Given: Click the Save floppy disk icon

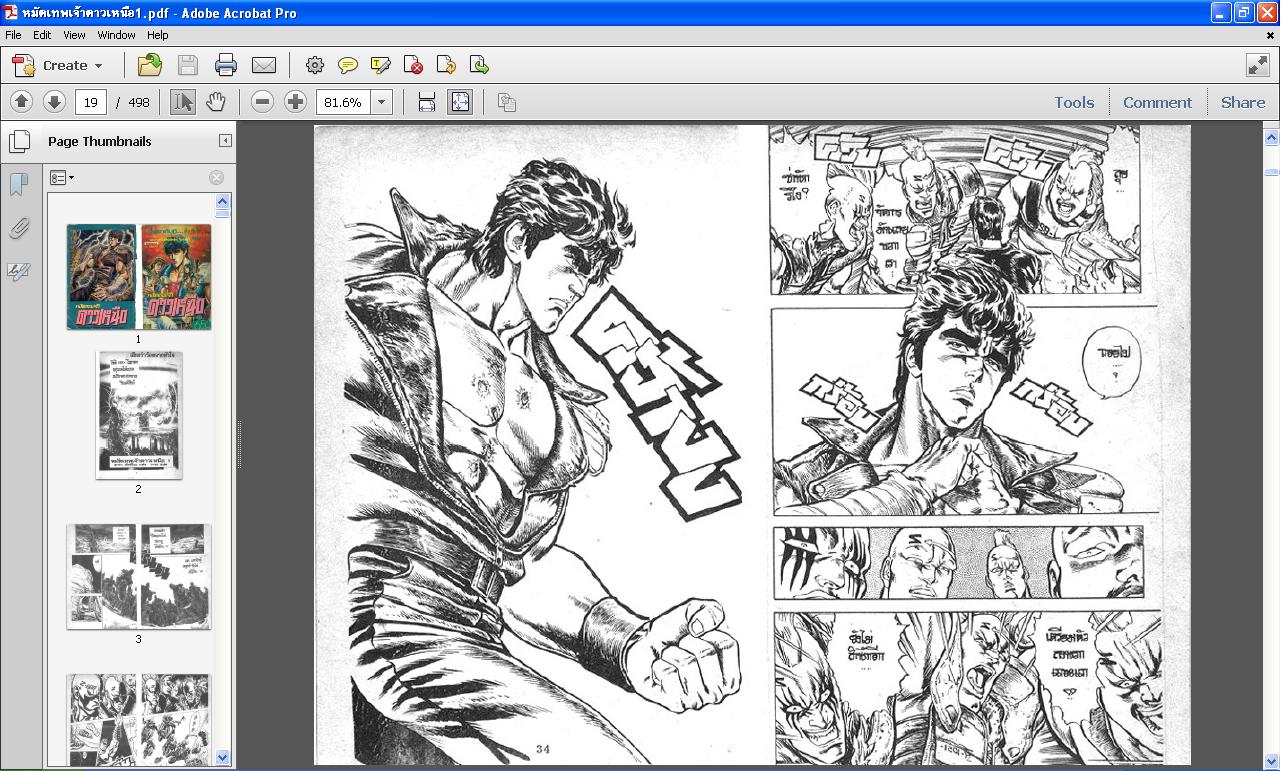Looking at the screenshot, I should tap(187, 65).
